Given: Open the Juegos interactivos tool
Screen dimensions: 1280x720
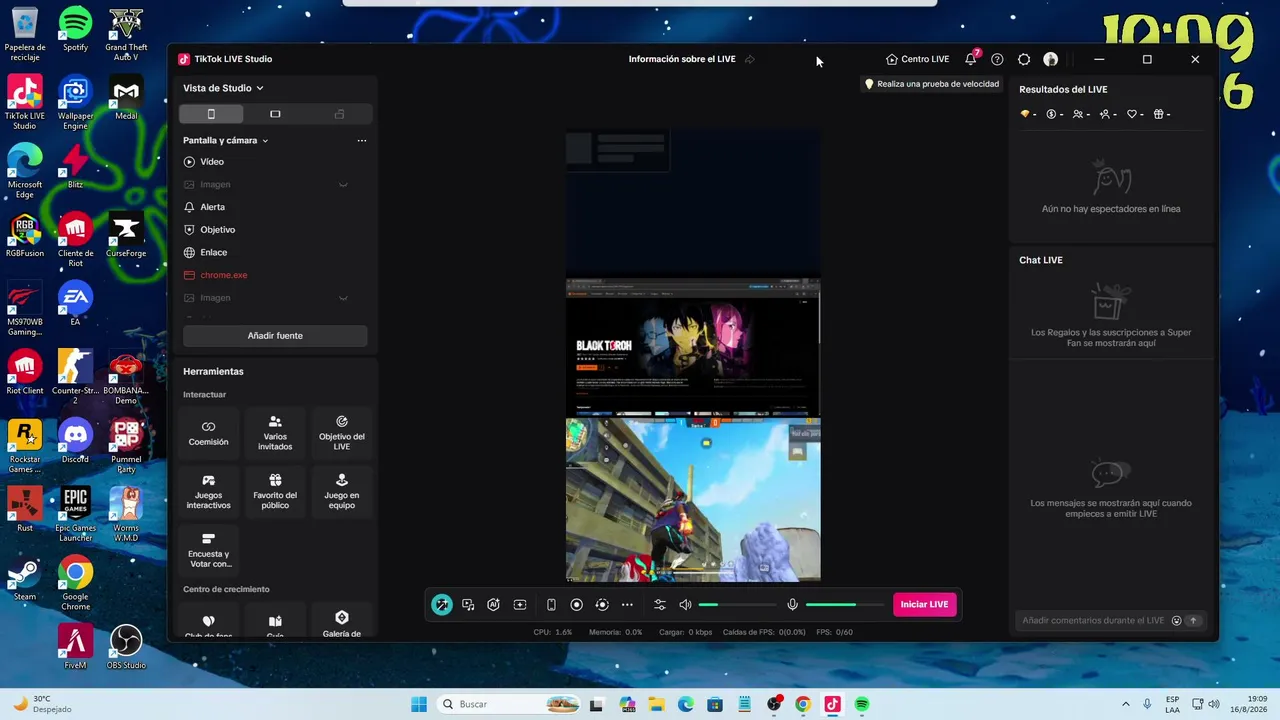Looking at the screenshot, I should [x=208, y=492].
